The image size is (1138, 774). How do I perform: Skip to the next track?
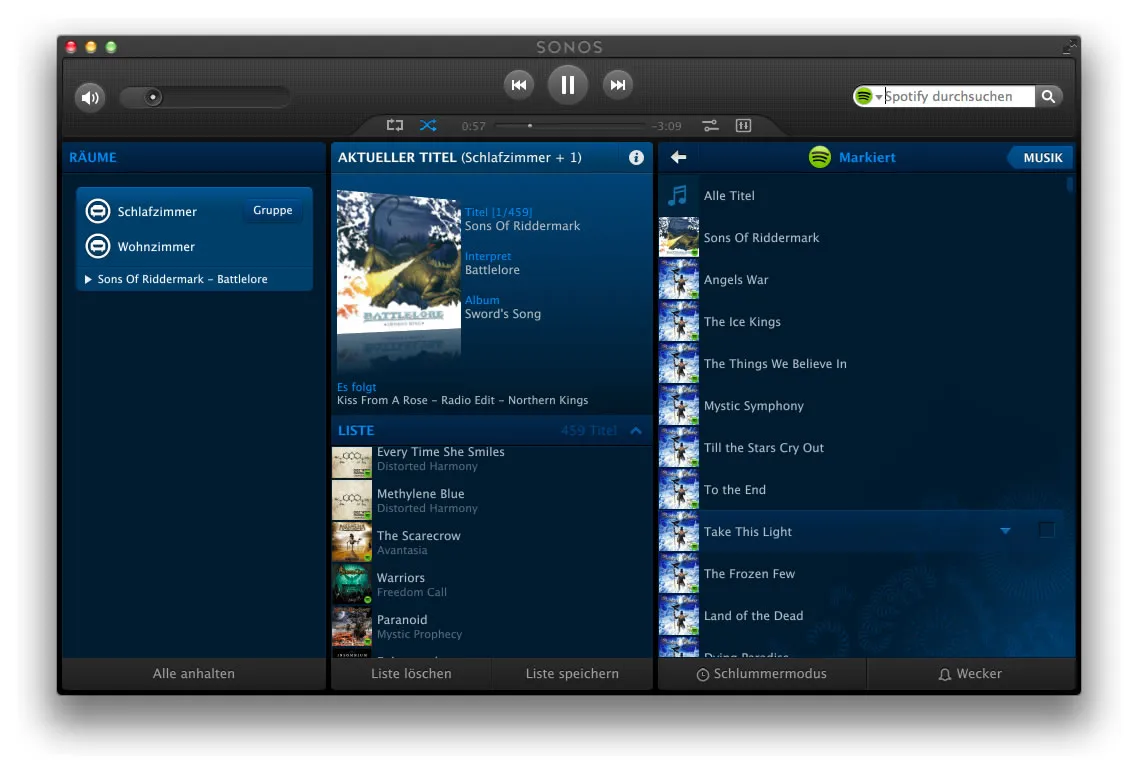coord(618,85)
